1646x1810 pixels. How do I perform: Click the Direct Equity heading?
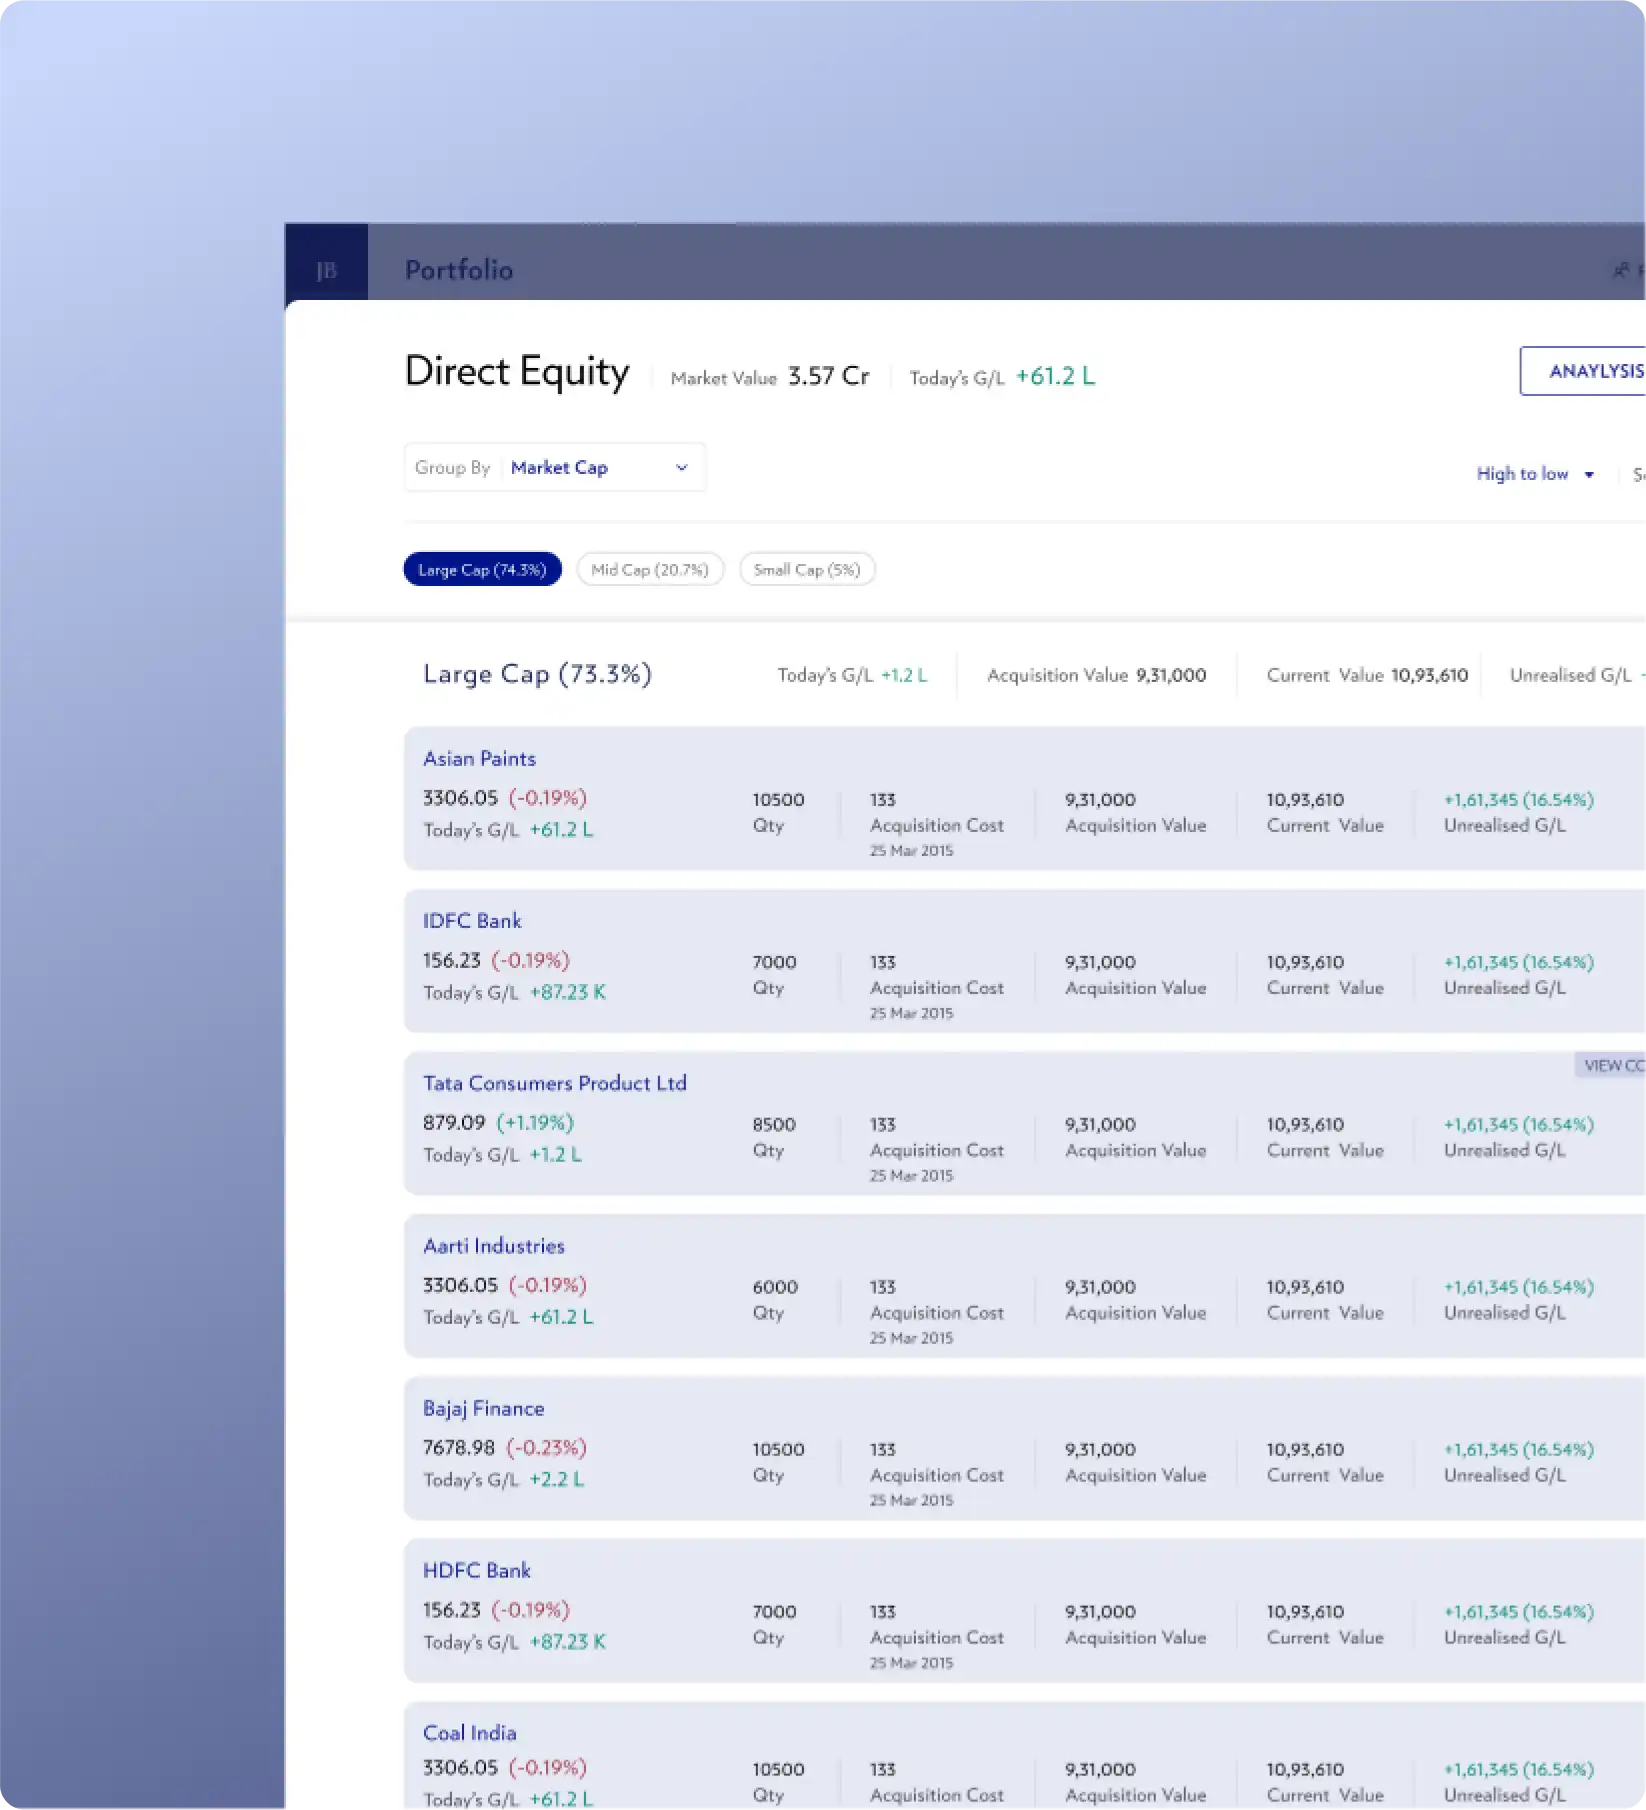coord(517,372)
